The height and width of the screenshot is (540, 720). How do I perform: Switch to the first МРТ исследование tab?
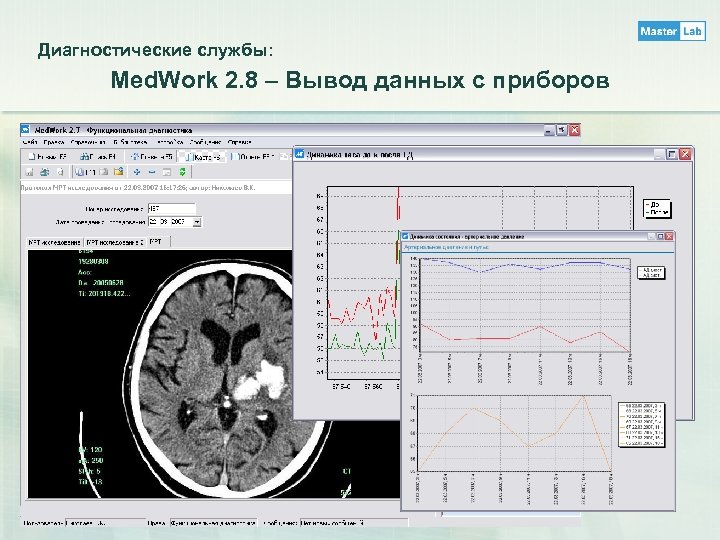(55, 242)
